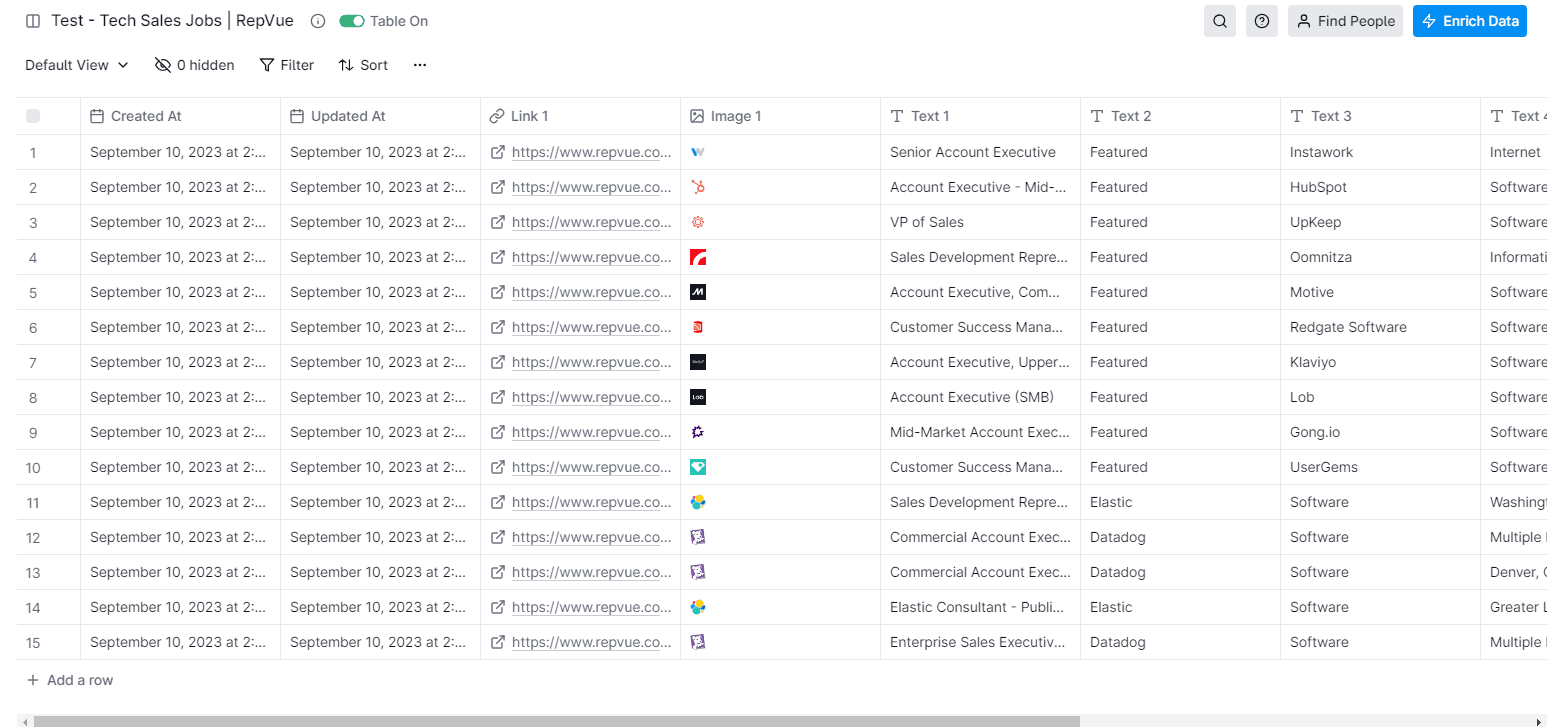Click the Updated At column header
Image resolution: width=1547 pixels, height=727 pixels.
(x=380, y=116)
